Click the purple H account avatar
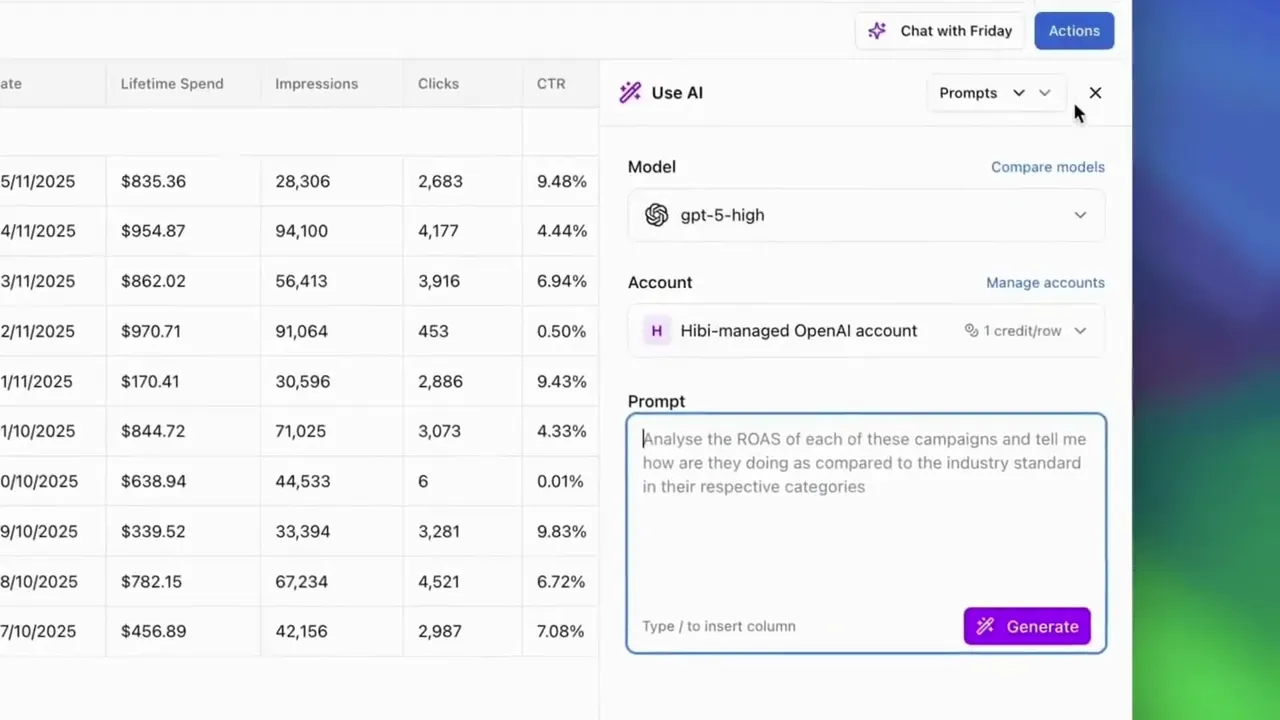1280x720 pixels. pos(656,331)
